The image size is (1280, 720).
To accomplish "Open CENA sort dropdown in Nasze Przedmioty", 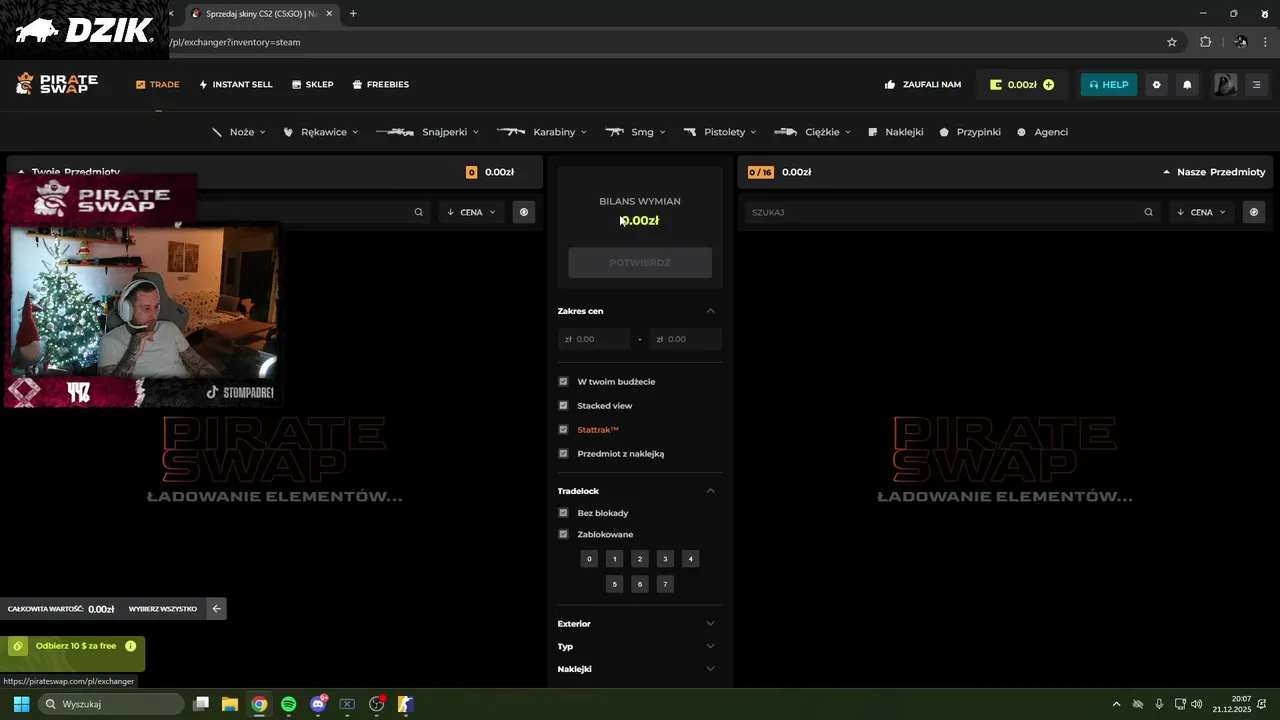I will pos(1201,212).
